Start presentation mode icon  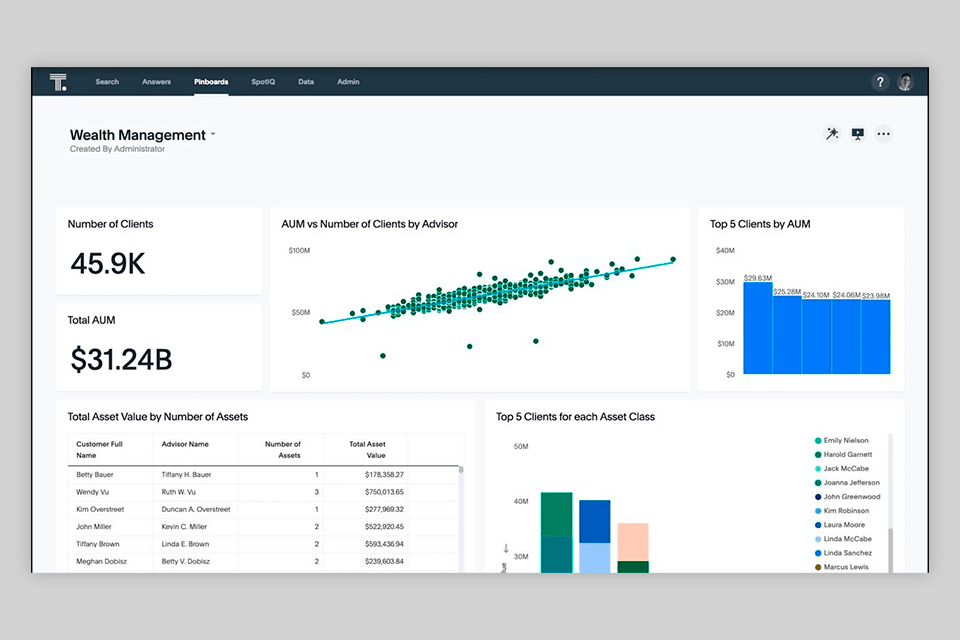(858, 134)
